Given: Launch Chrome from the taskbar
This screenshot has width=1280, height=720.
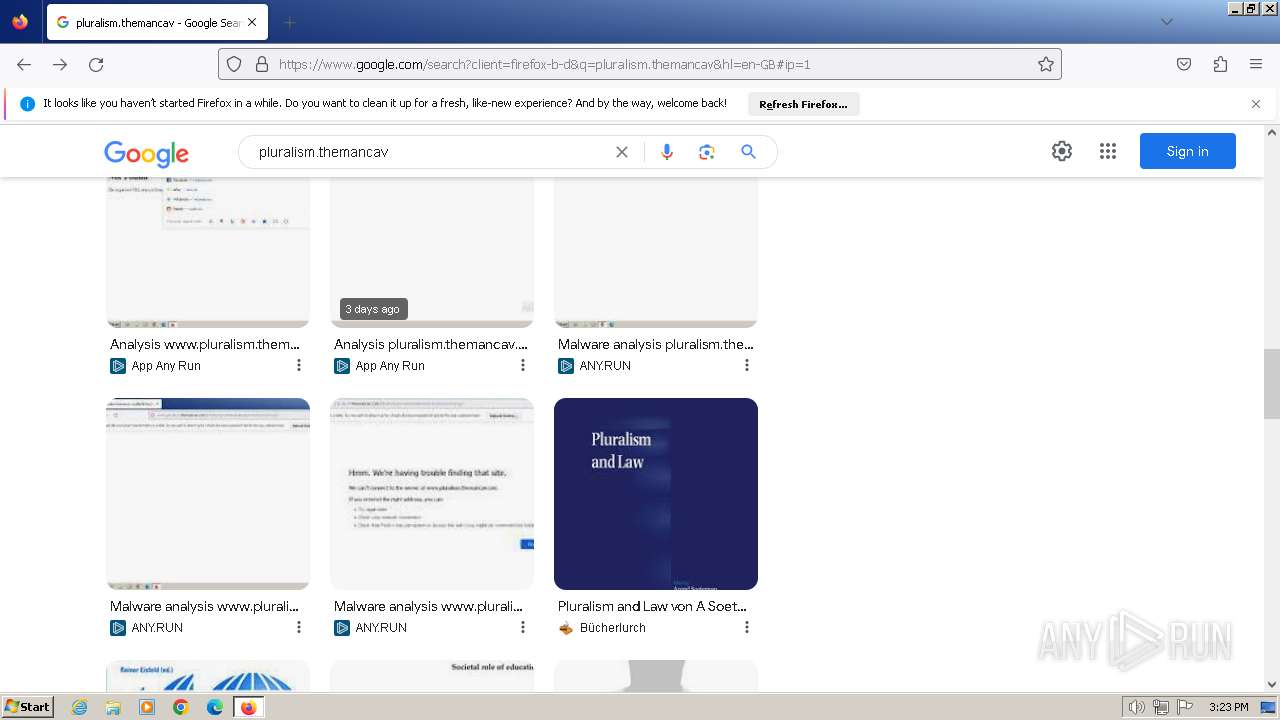Looking at the screenshot, I should [x=181, y=707].
